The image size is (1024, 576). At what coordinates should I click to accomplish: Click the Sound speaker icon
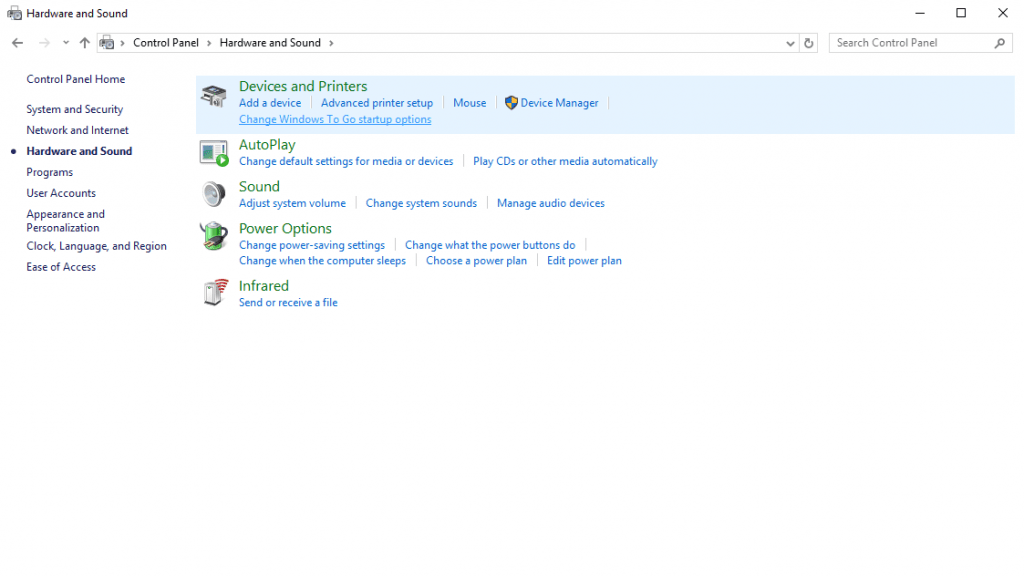pyautogui.click(x=214, y=194)
